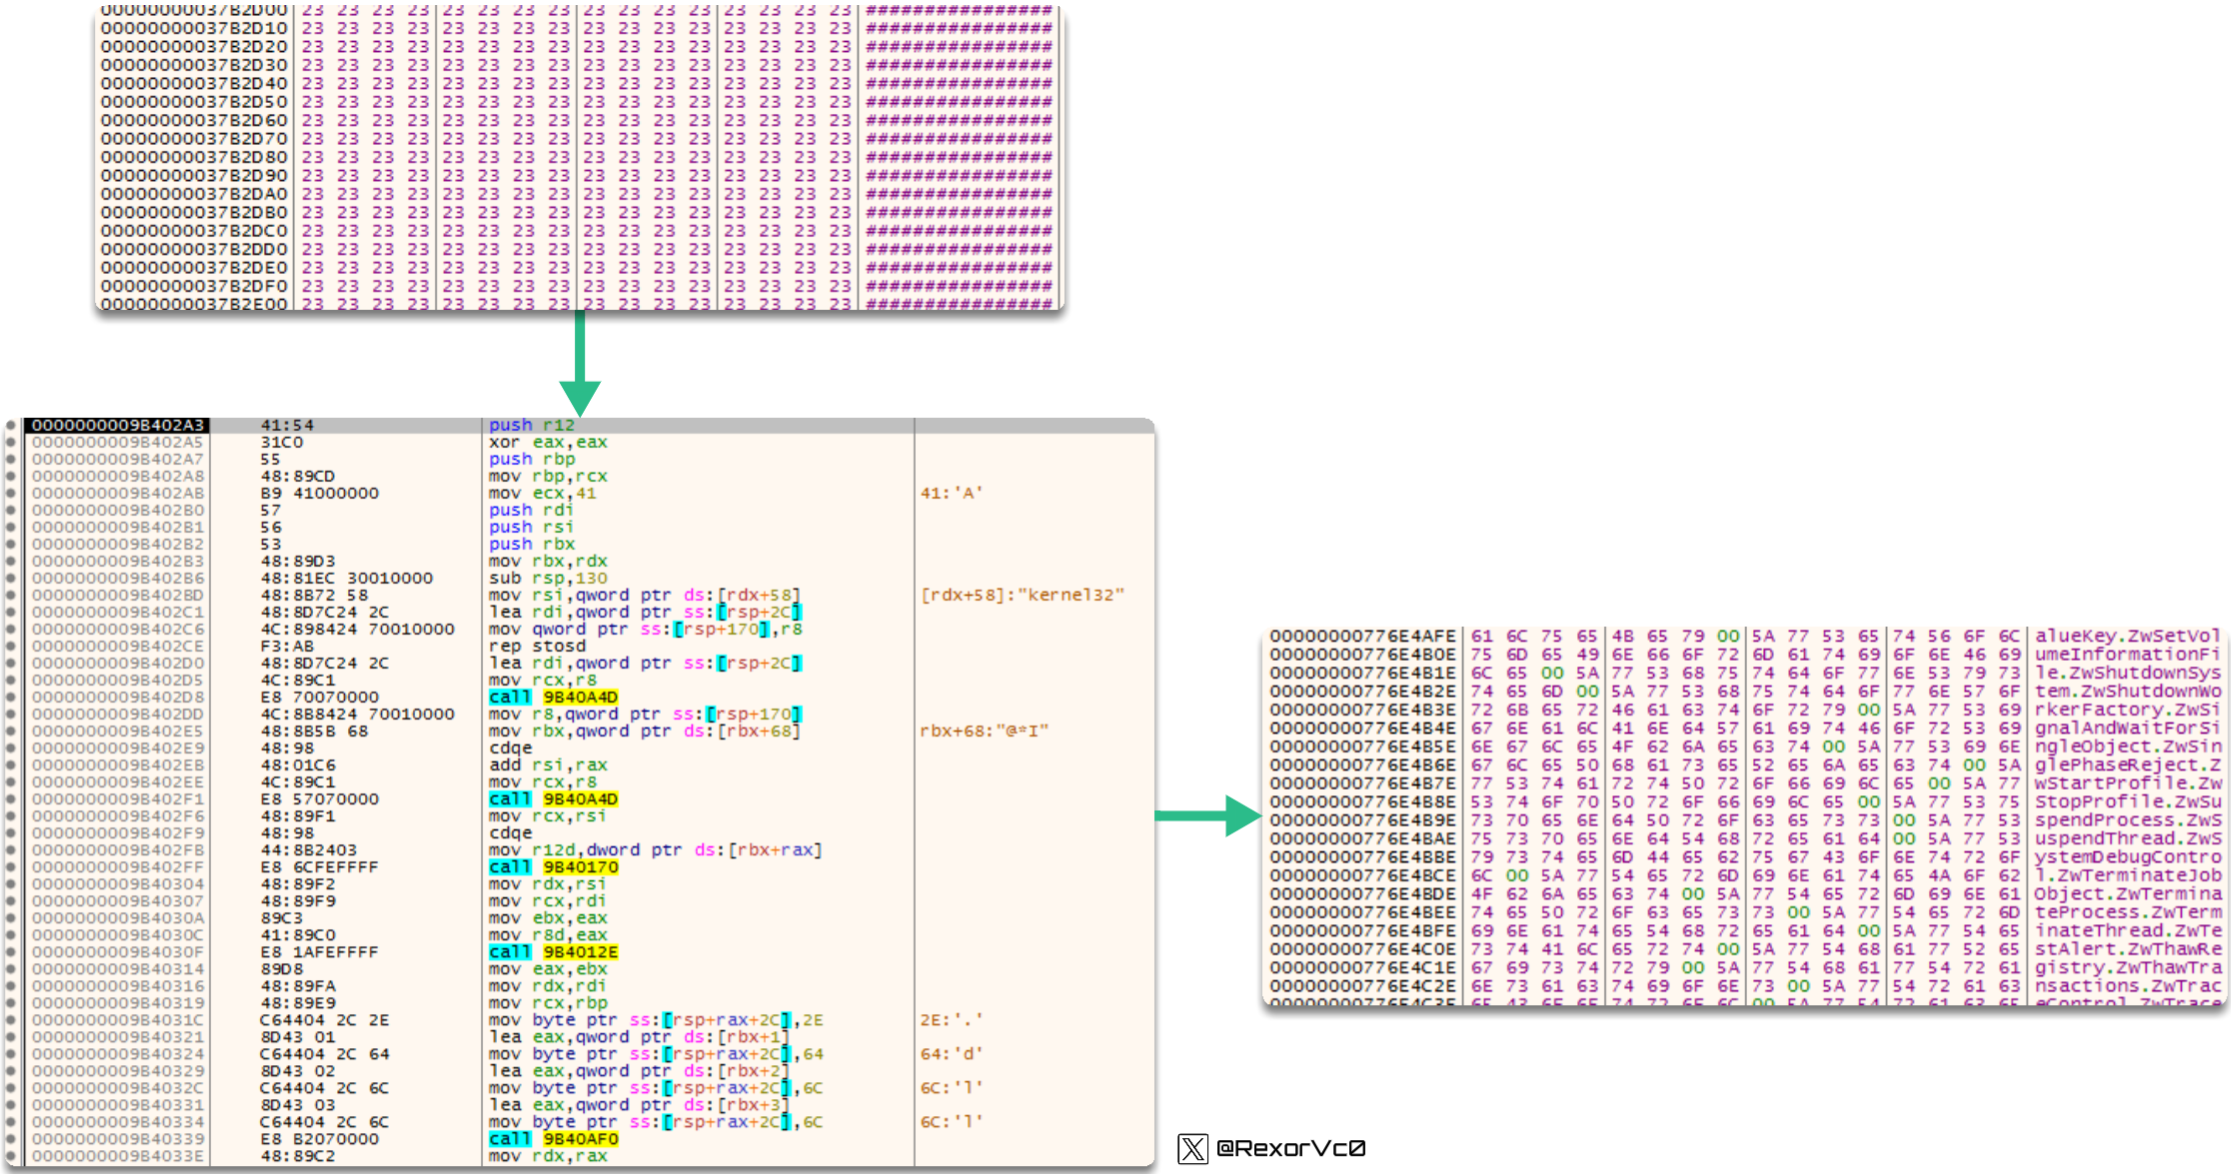This screenshot has width=2231, height=1174.
Task: Select dump address 00000000037B2D40
Action: (x=194, y=84)
